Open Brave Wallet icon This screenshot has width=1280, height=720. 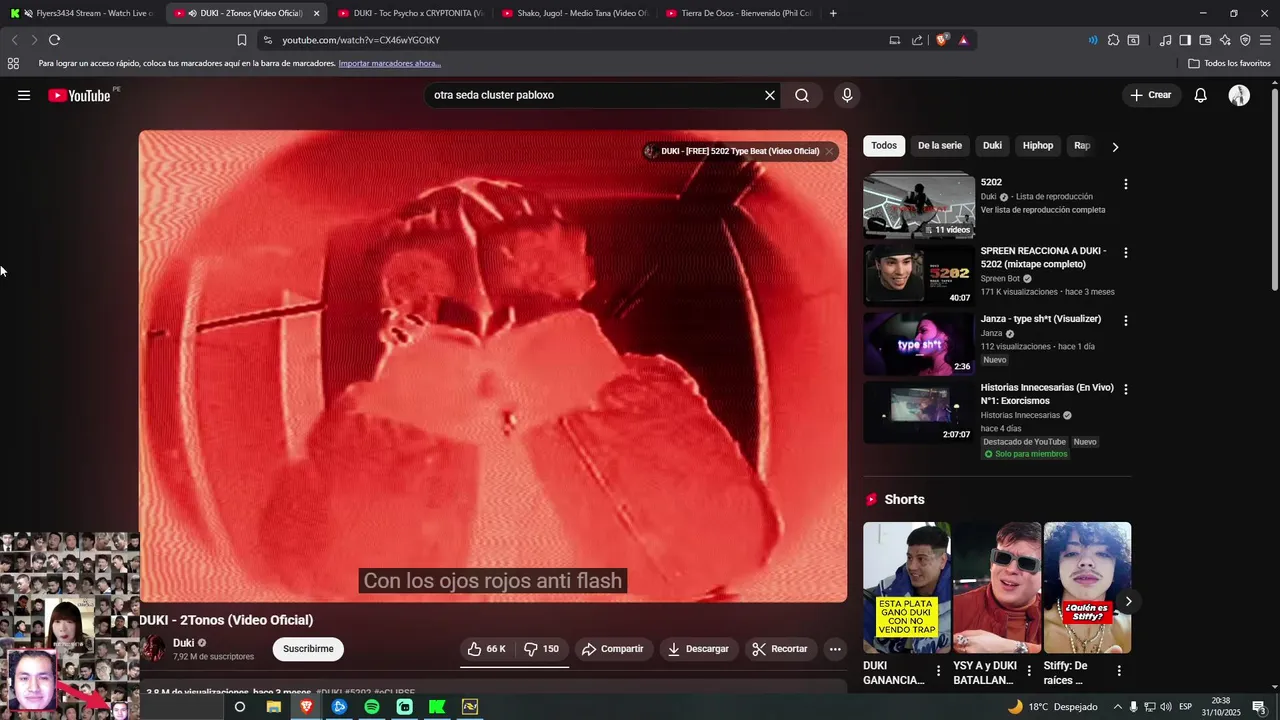click(1205, 40)
